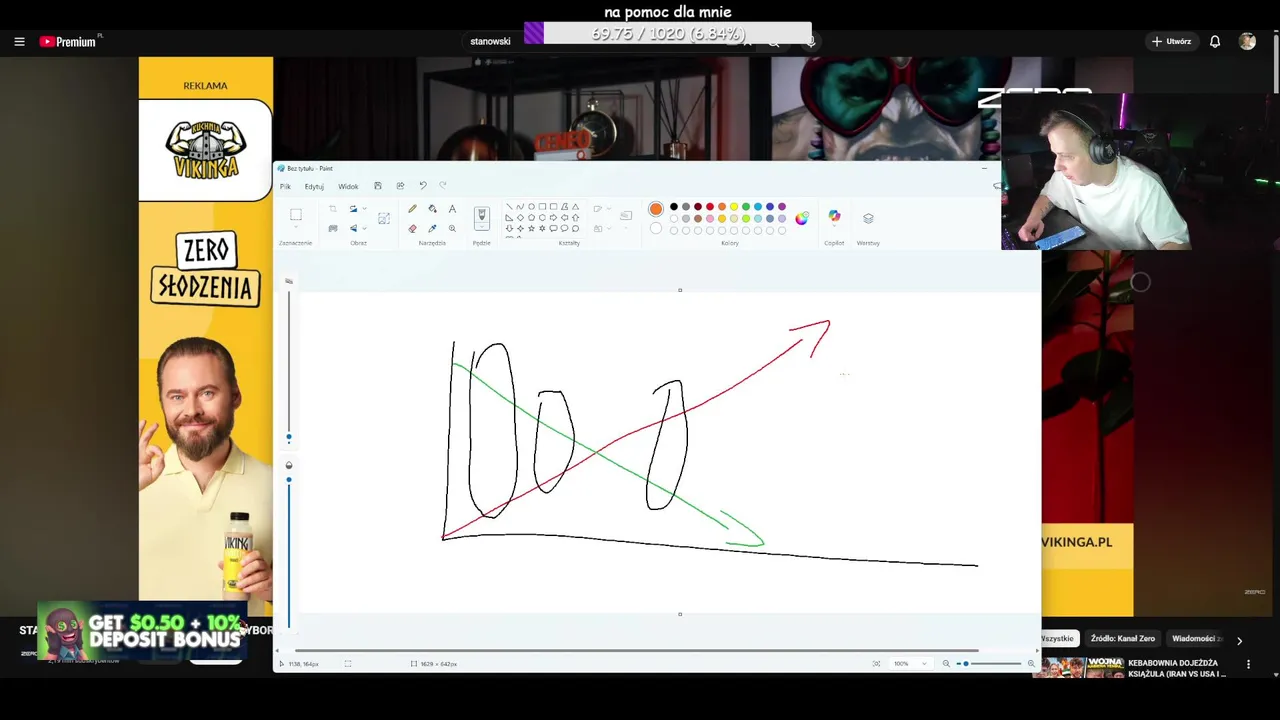The image size is (1280, 720).
Task: Select the Źródło: Kanał Zero chip
Action: (1122, 638)
